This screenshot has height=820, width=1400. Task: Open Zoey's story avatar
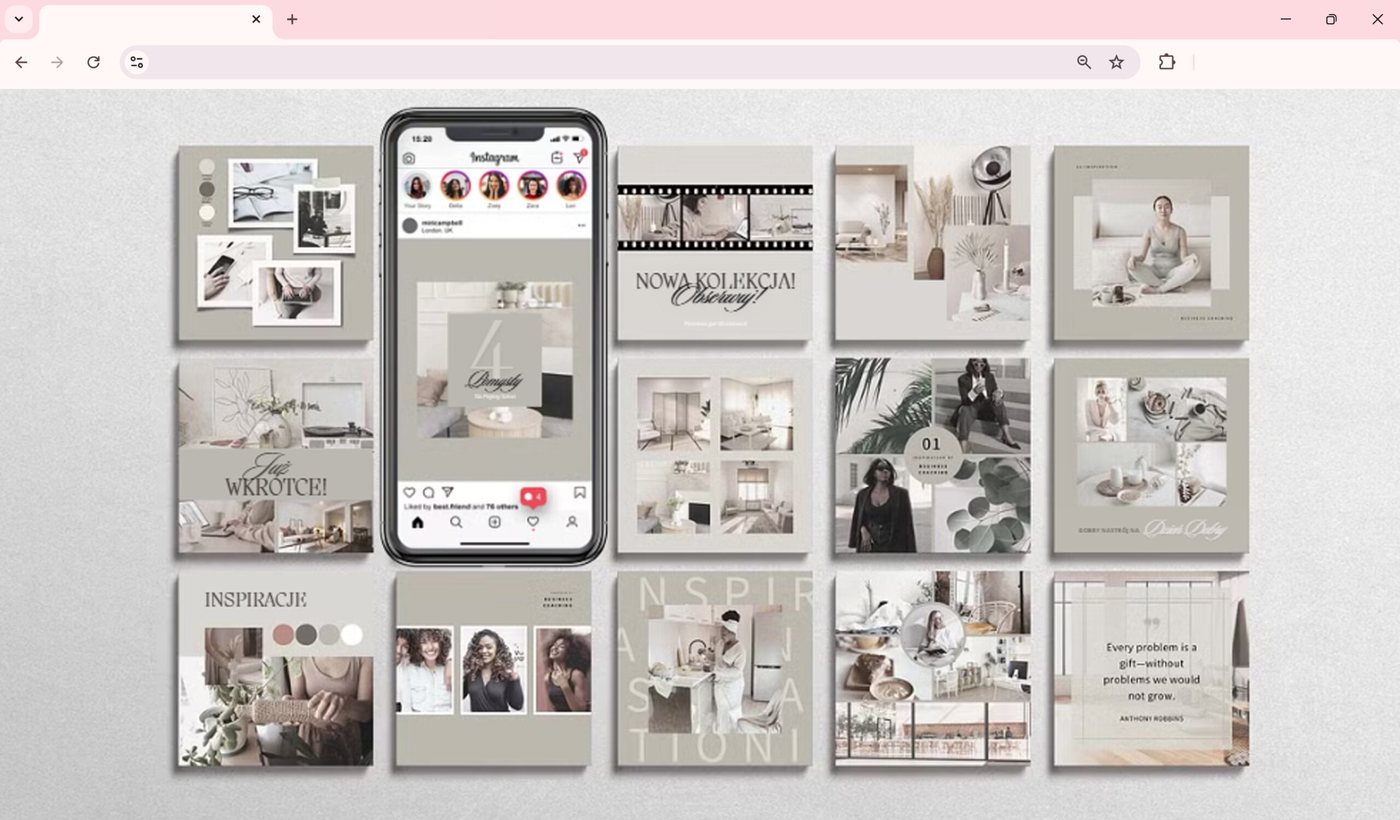(494, 186)
